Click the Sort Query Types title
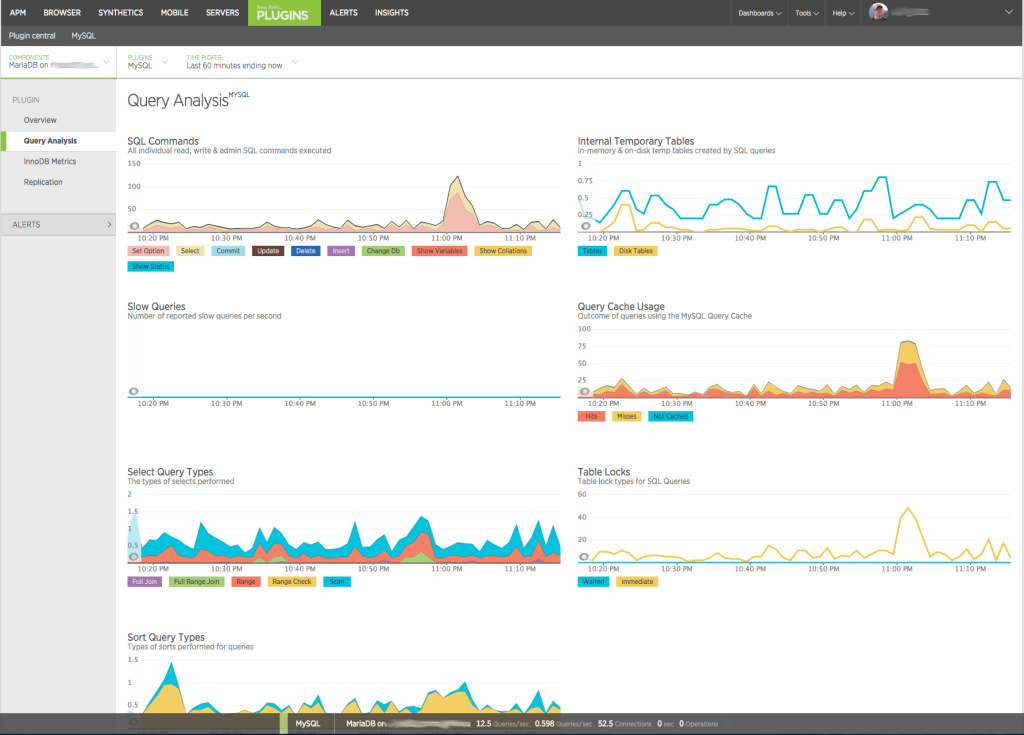 (x=166, y=637)
